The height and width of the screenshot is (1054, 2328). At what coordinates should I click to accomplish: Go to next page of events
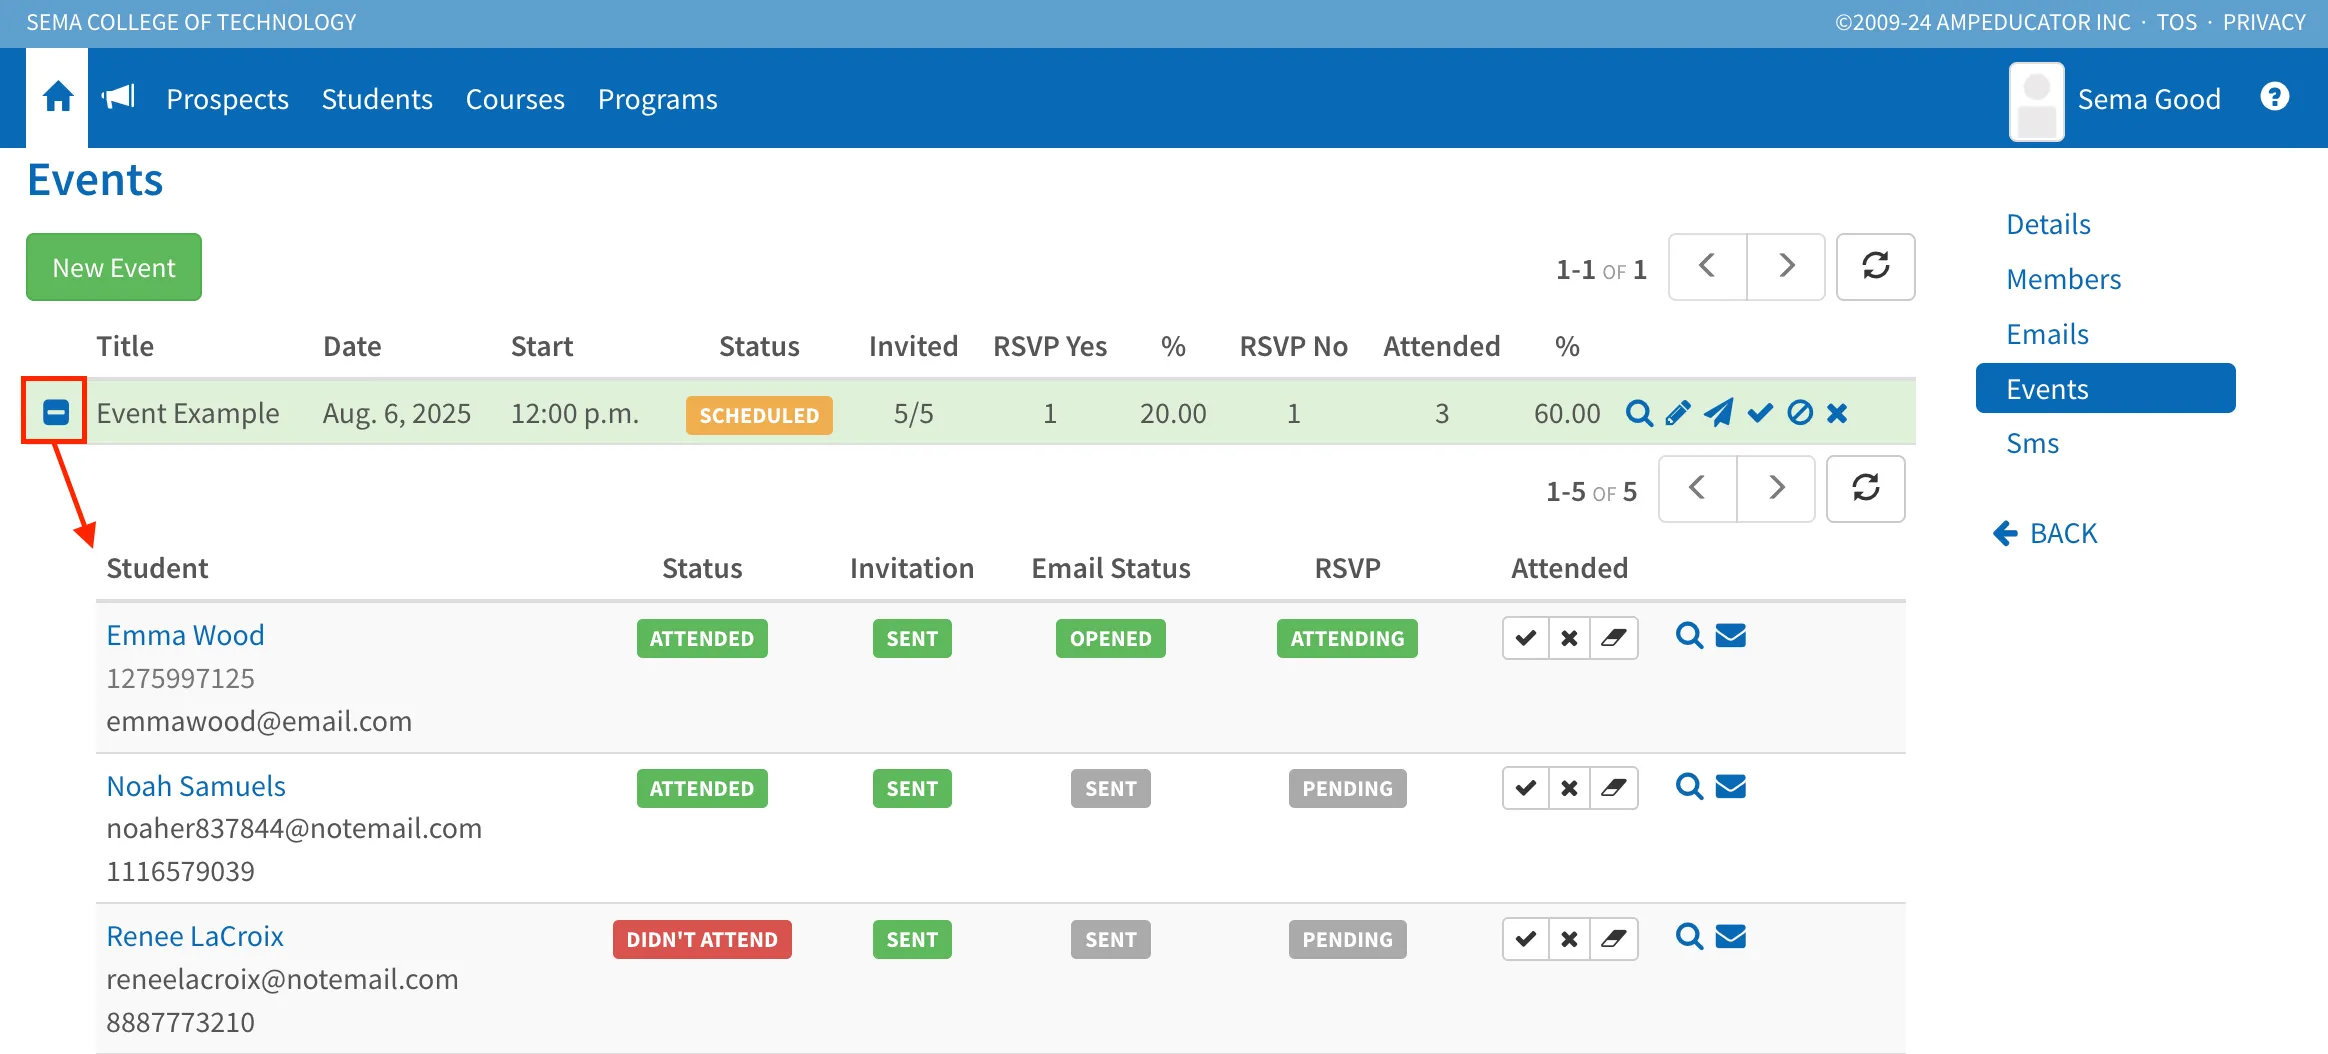(1786, 267)
